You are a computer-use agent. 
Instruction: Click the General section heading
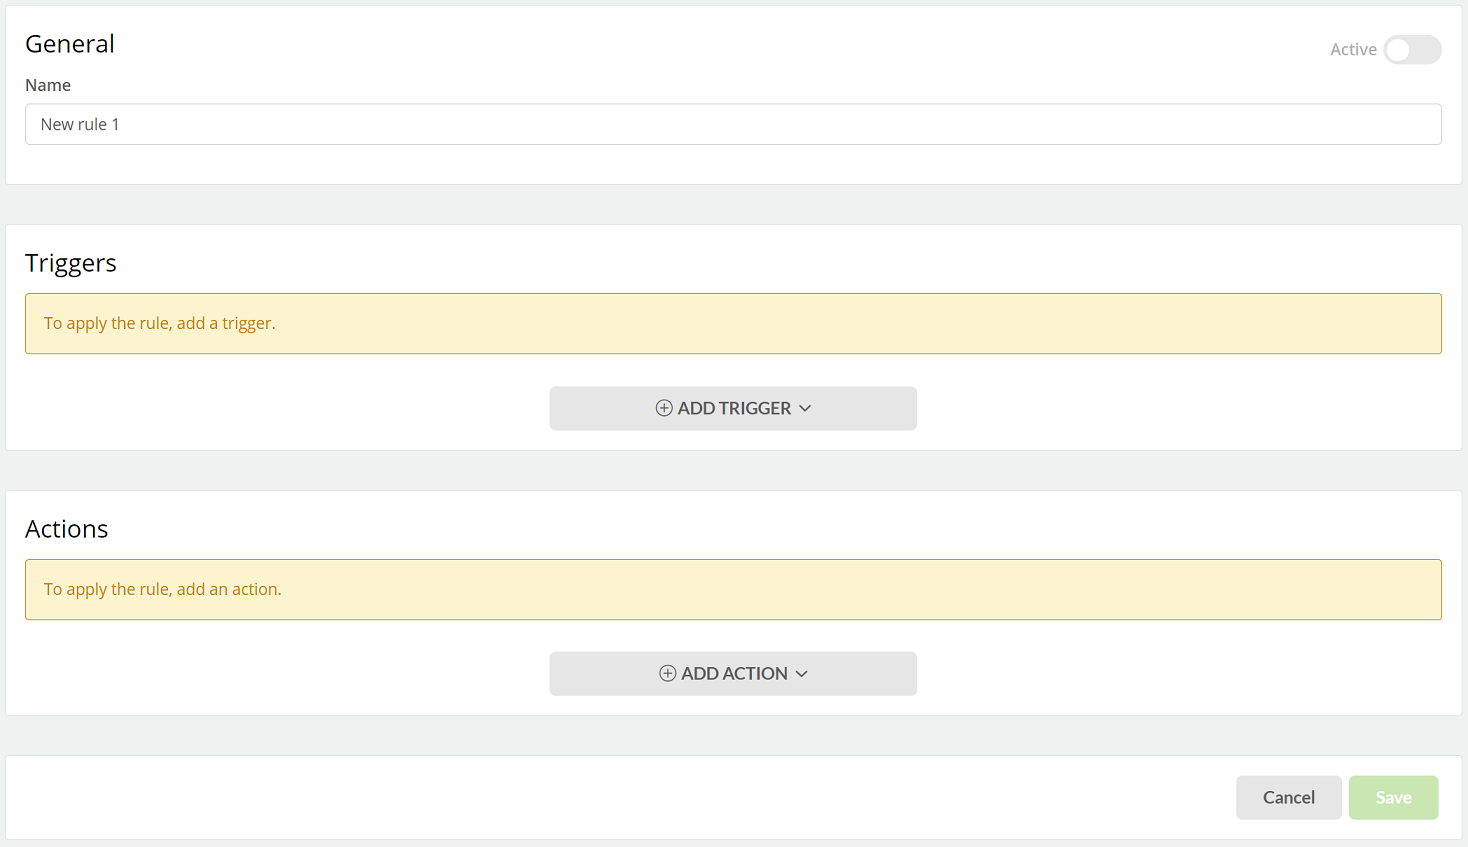pyautogui.click(x=70, y=44)
